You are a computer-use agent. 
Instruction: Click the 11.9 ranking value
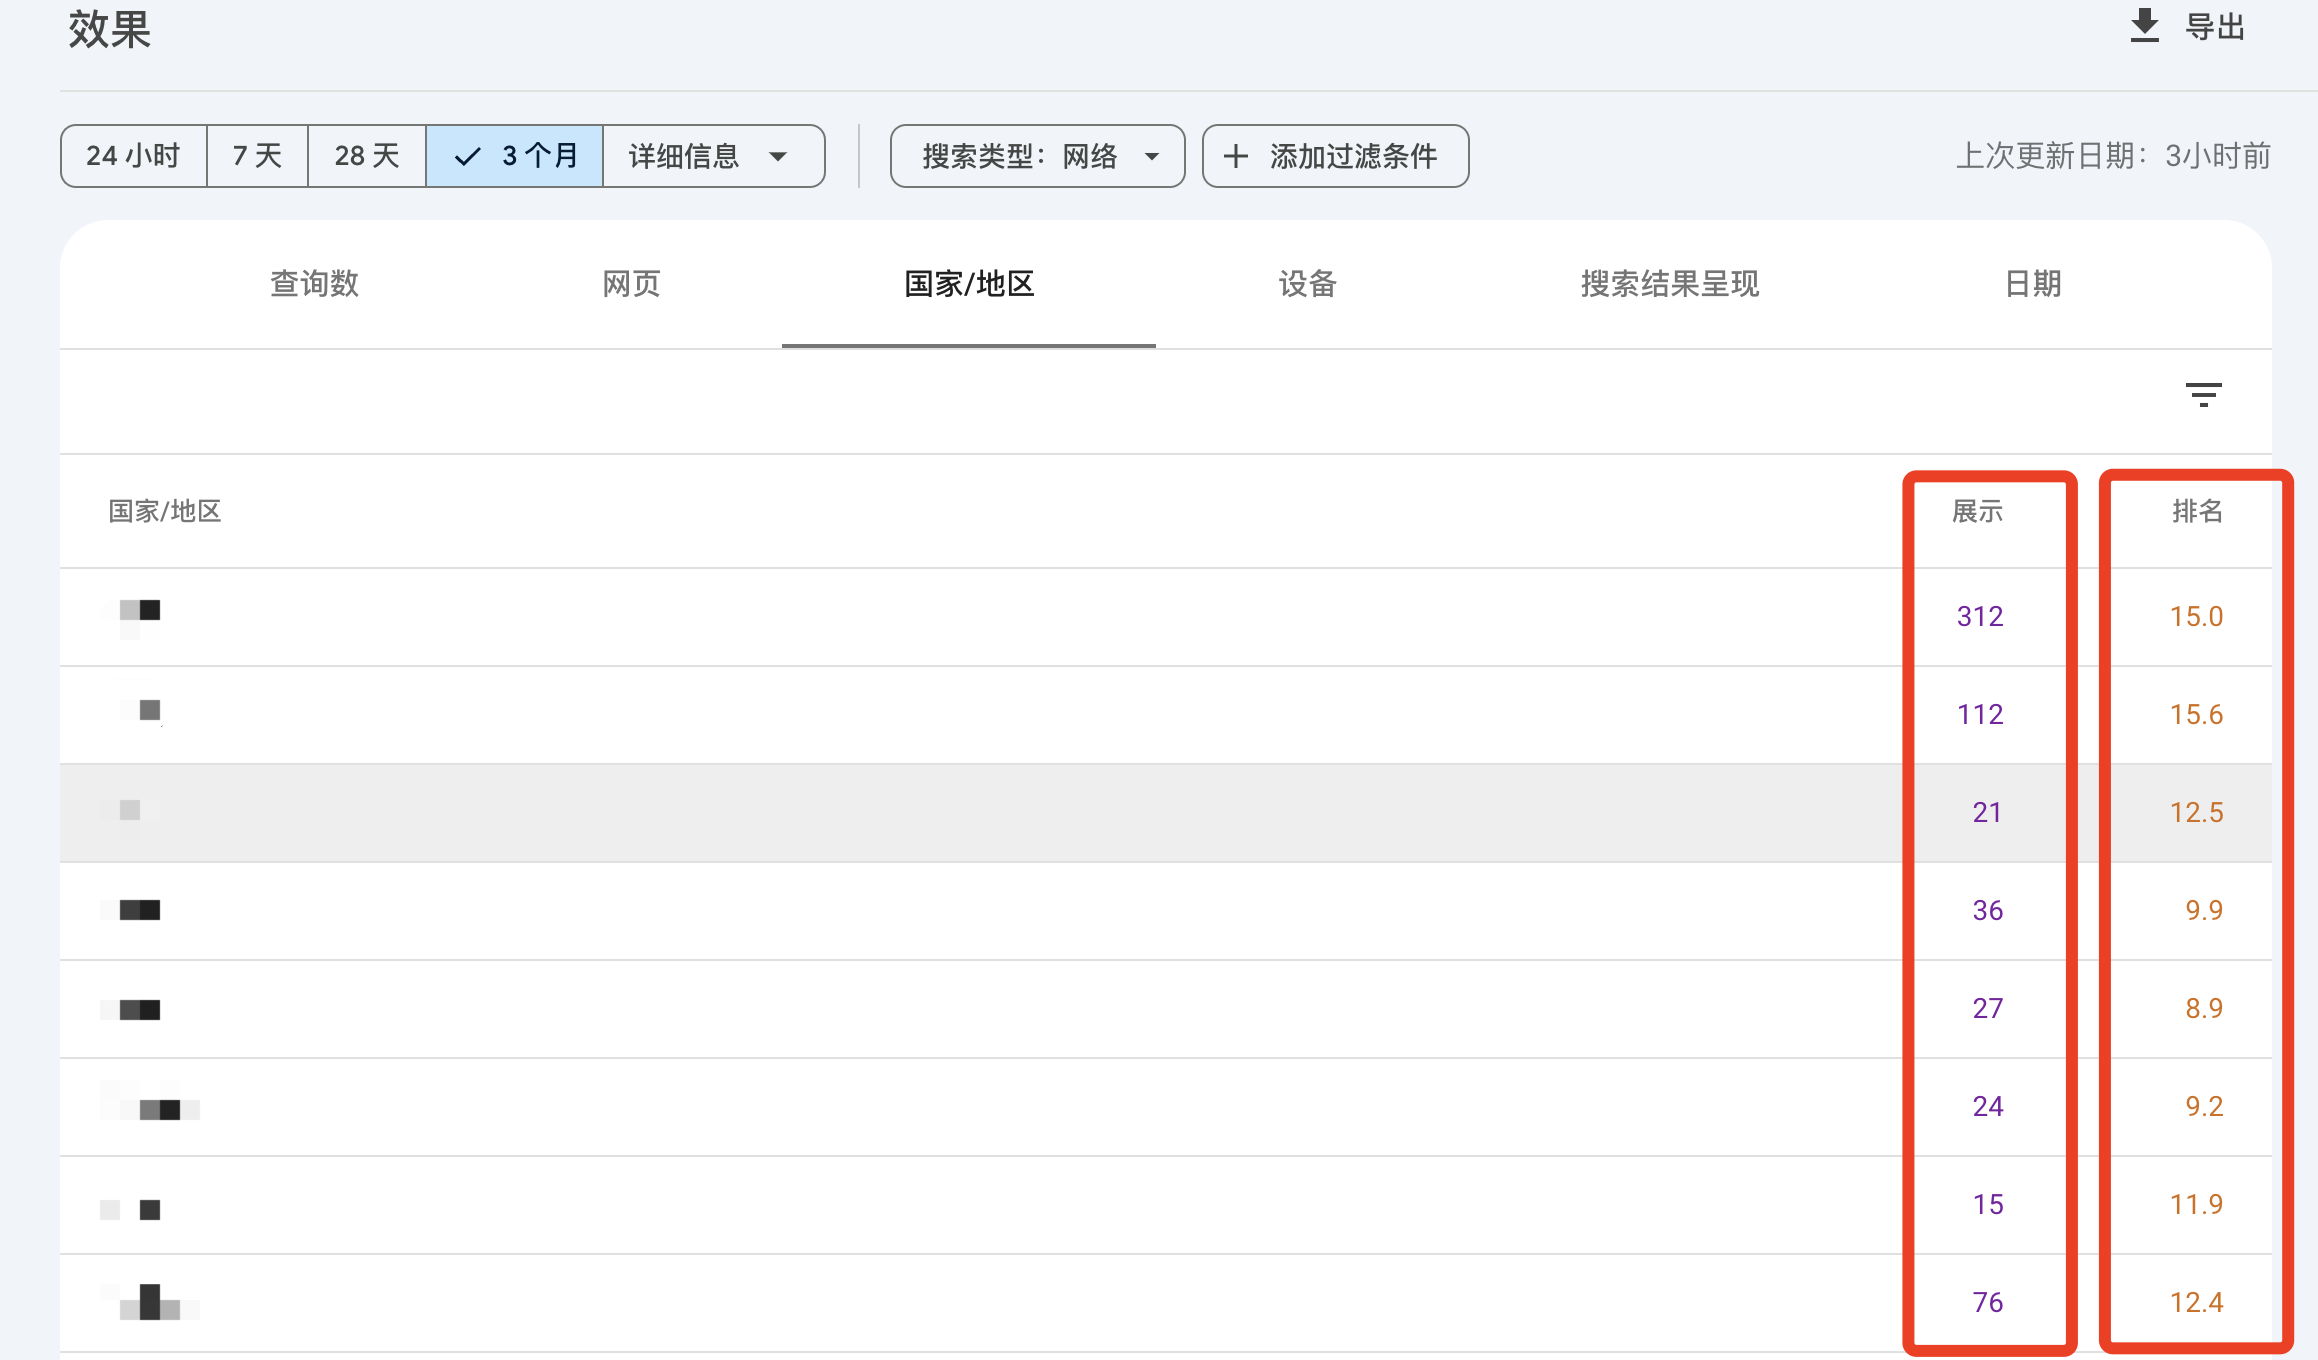click(x=2196, y=1204)
